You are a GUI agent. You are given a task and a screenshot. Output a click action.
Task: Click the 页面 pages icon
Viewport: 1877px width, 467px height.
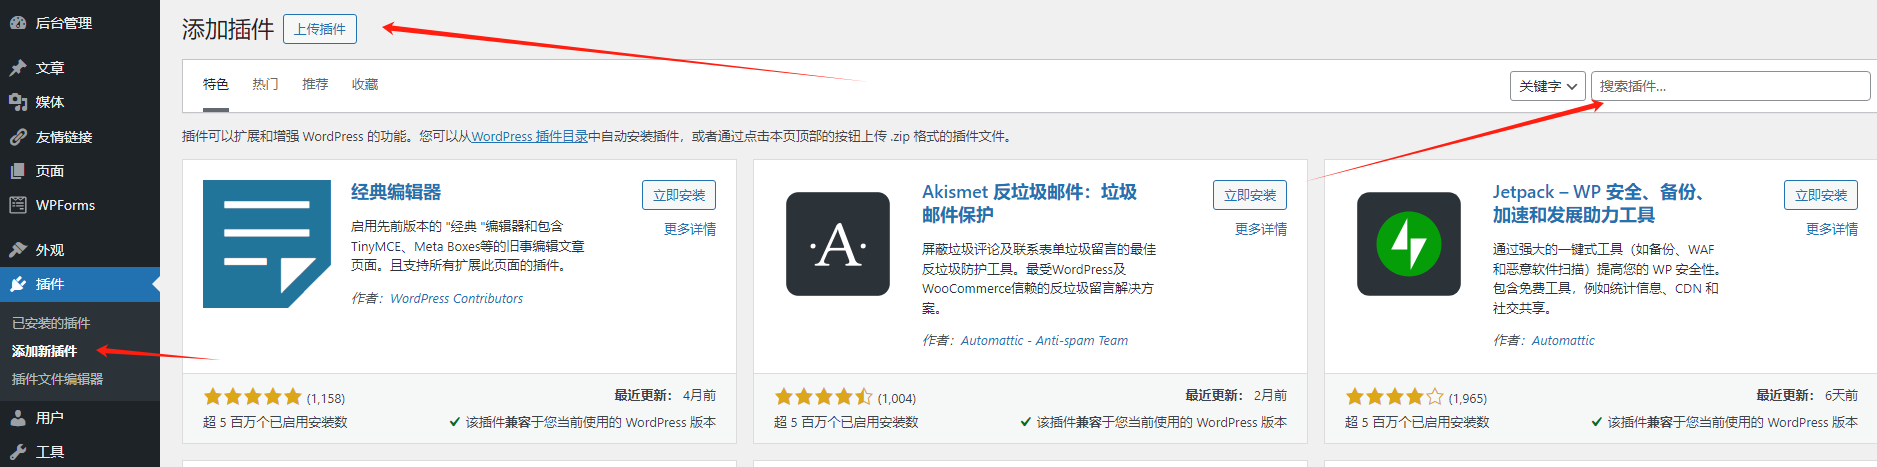(x=18, y=171)
